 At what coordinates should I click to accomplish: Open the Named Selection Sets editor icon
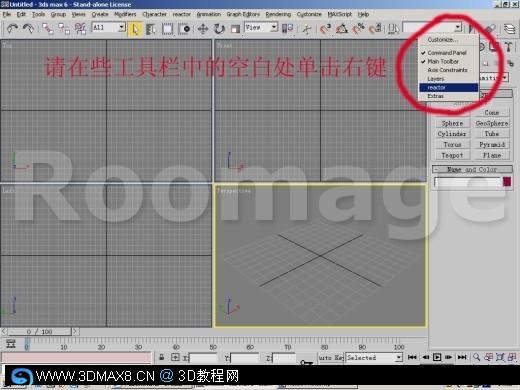pos(394,29)
